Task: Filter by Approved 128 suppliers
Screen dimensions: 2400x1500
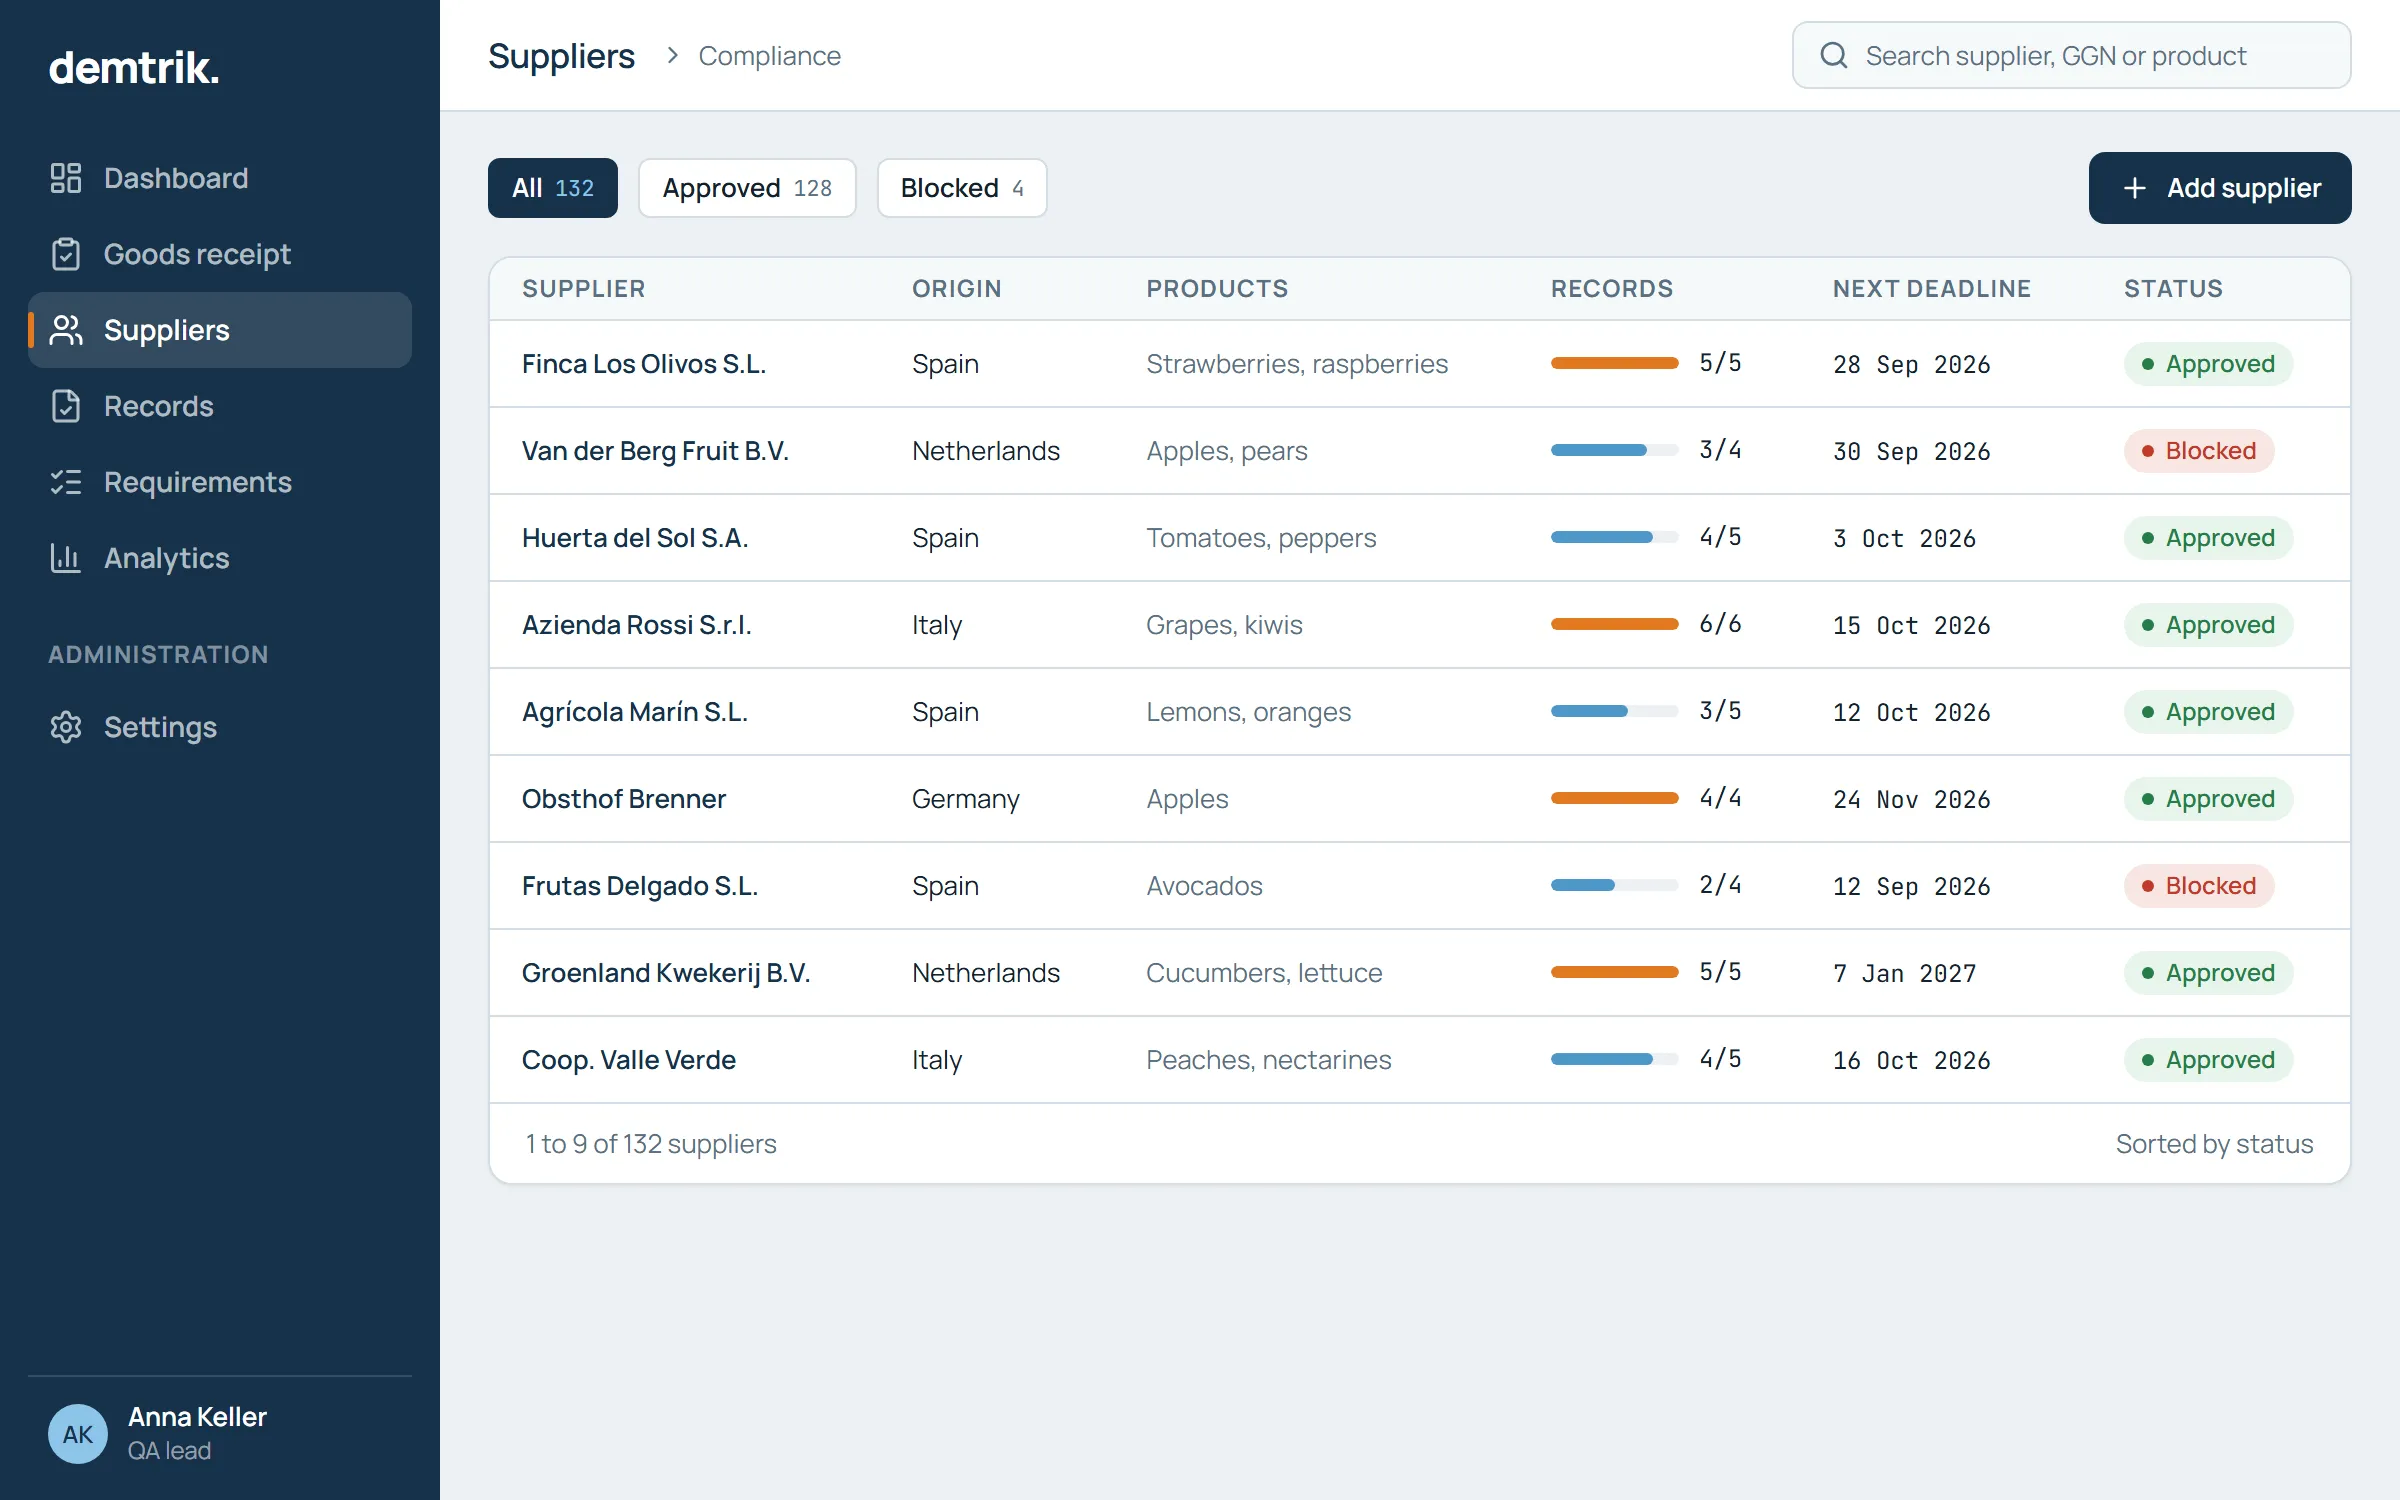Action: 747,188
